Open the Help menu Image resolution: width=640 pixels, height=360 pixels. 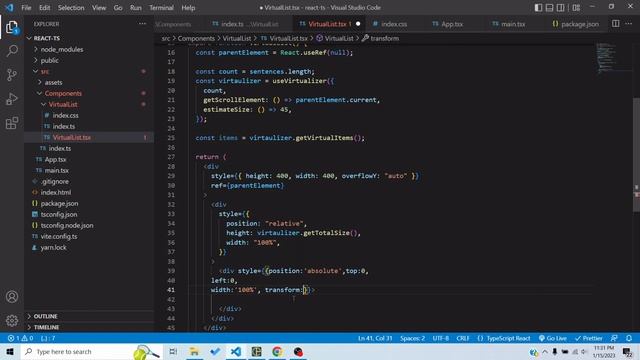(x=188, y=8)
